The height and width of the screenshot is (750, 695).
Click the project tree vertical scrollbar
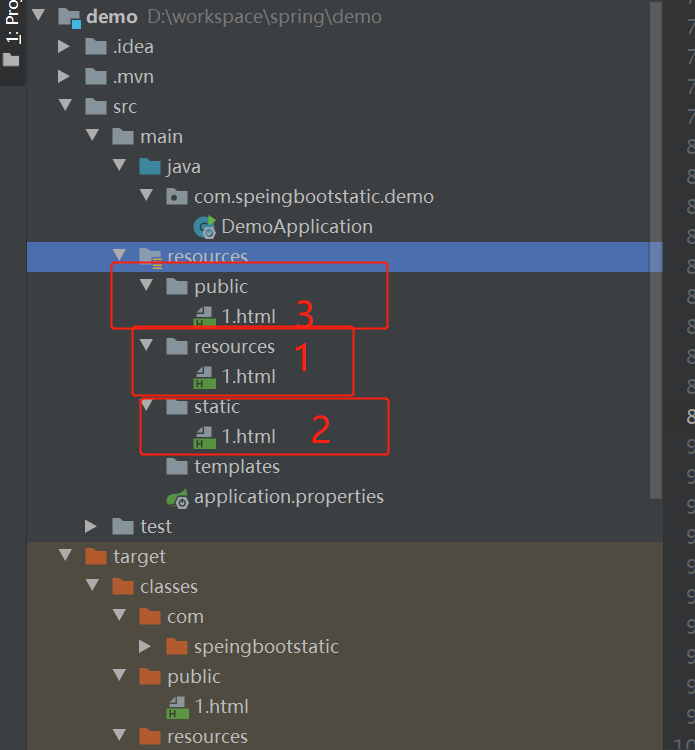coord(656,251)
